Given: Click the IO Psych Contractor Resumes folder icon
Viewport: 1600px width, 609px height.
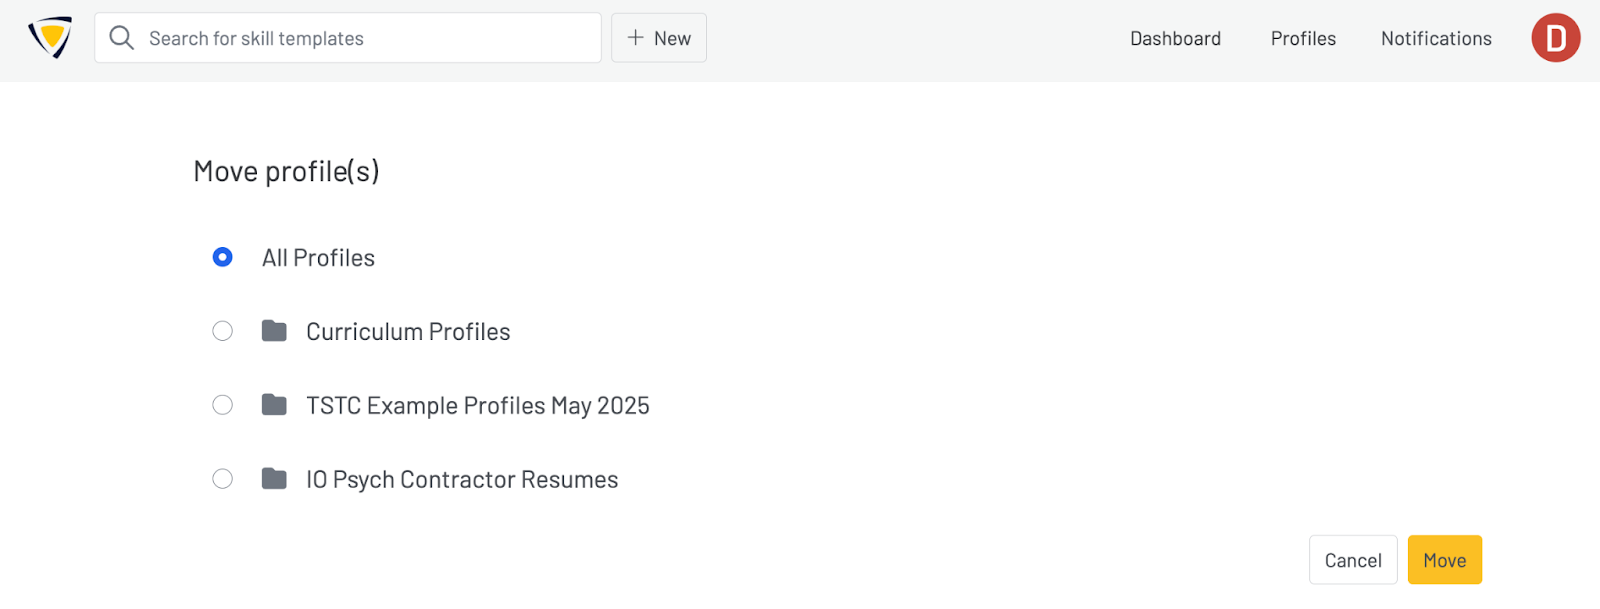Looking at the screenshot, I should pos(274,479).
